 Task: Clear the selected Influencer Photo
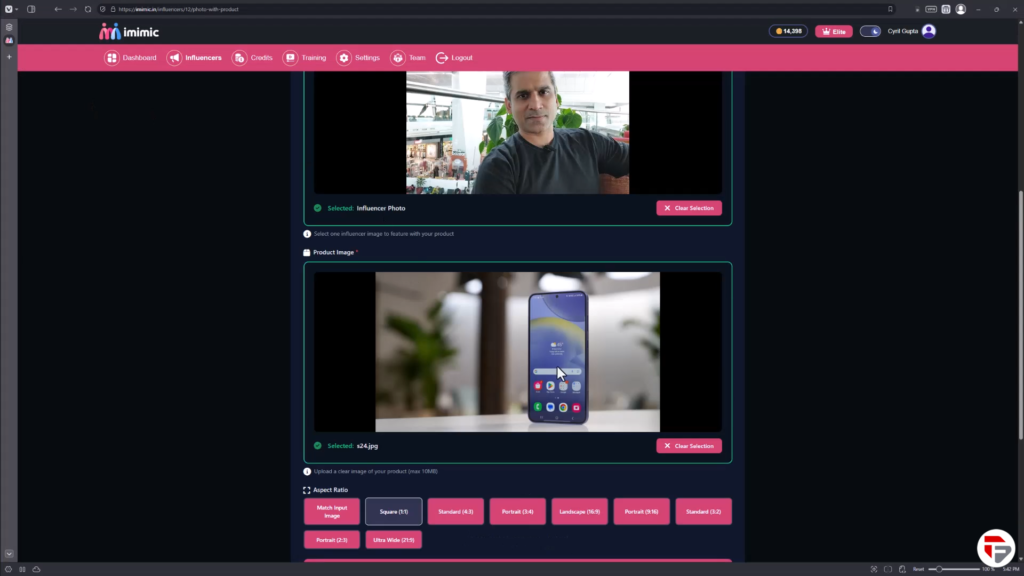point(688,208)
